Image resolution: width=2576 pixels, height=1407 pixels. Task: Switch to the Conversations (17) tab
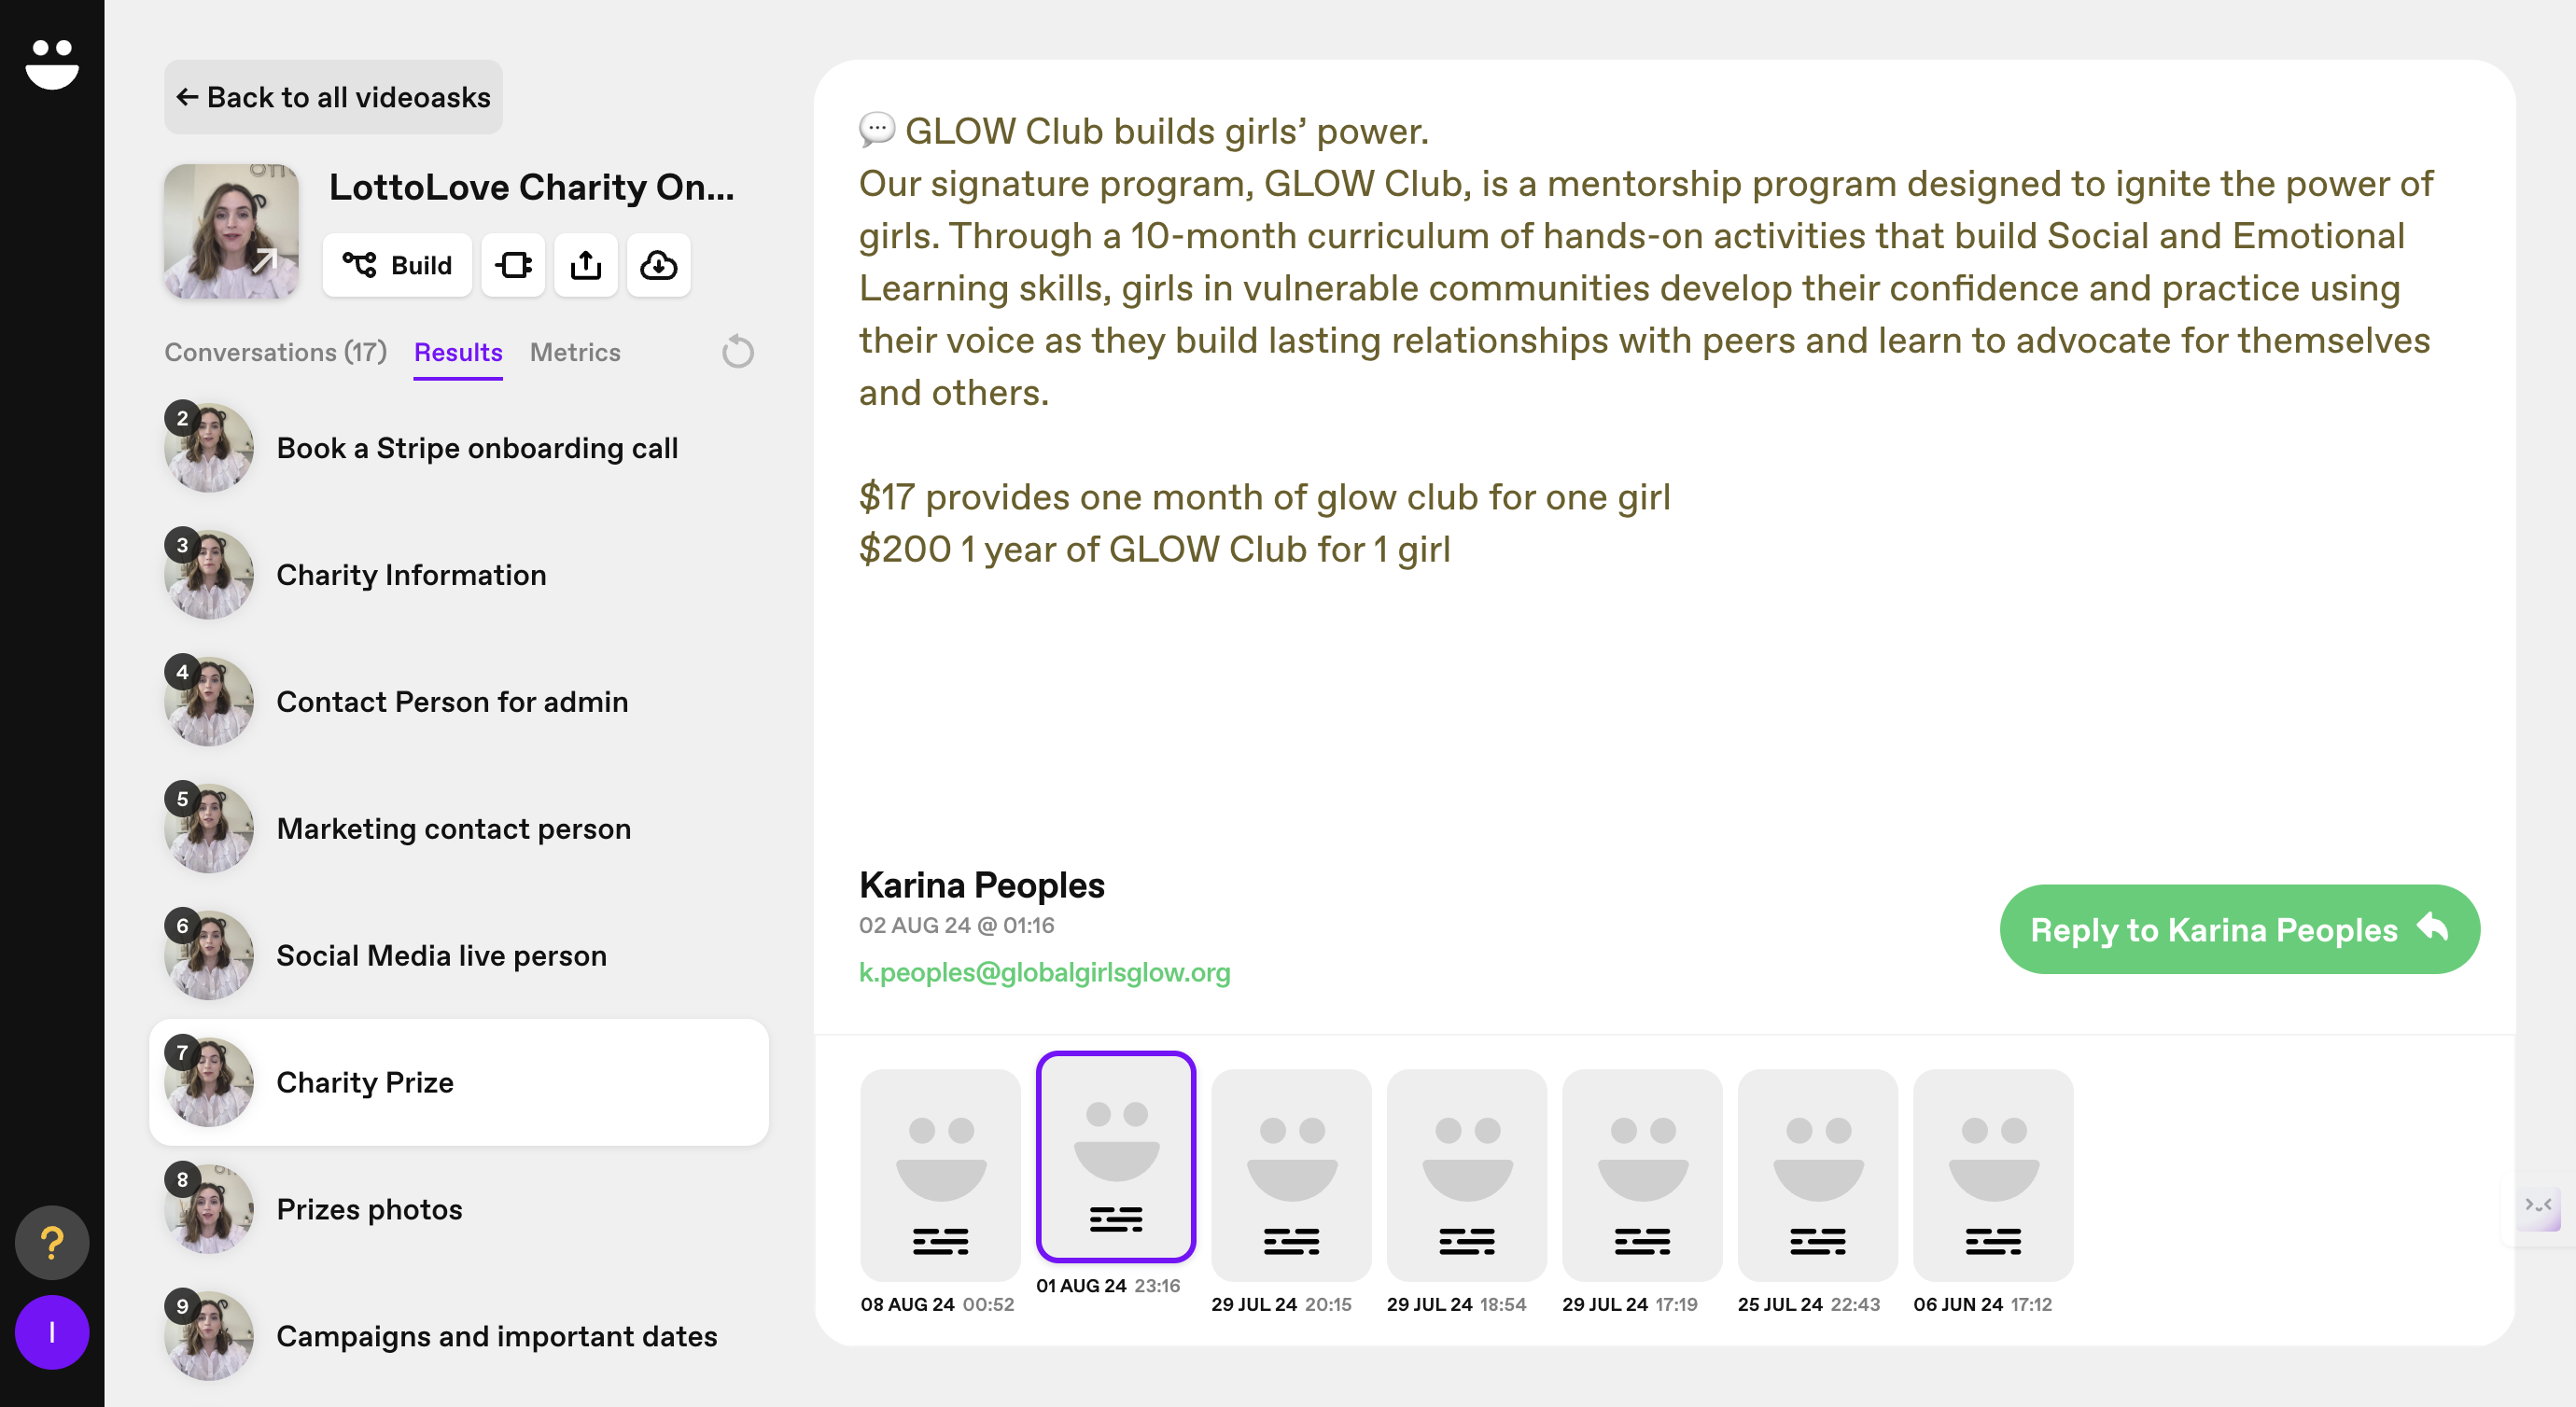click(275, 352)
